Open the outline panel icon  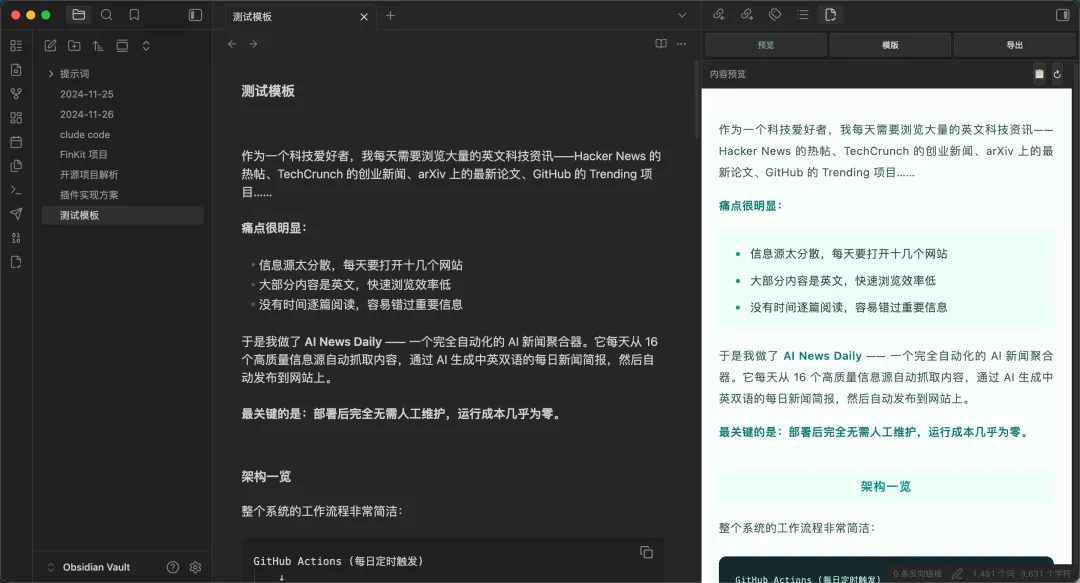[x=802, y=14]
